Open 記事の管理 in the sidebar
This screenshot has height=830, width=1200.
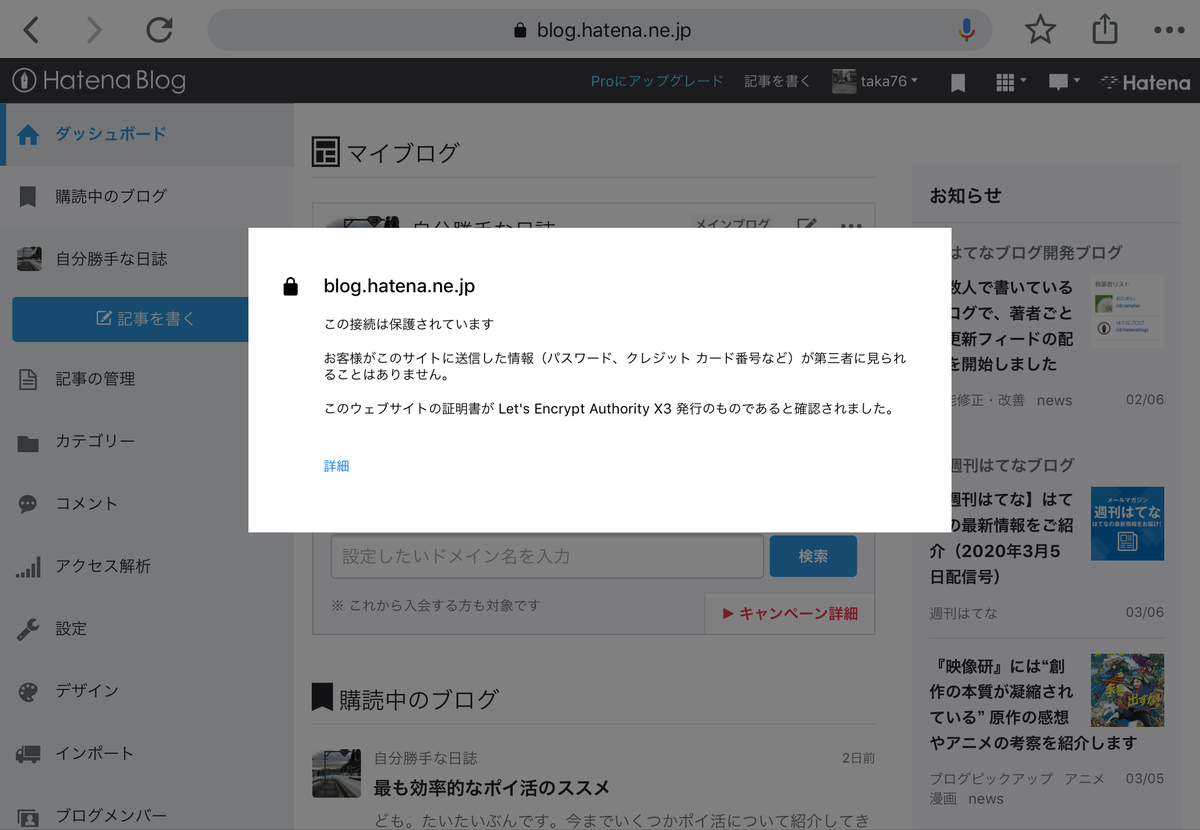point(147,379)
